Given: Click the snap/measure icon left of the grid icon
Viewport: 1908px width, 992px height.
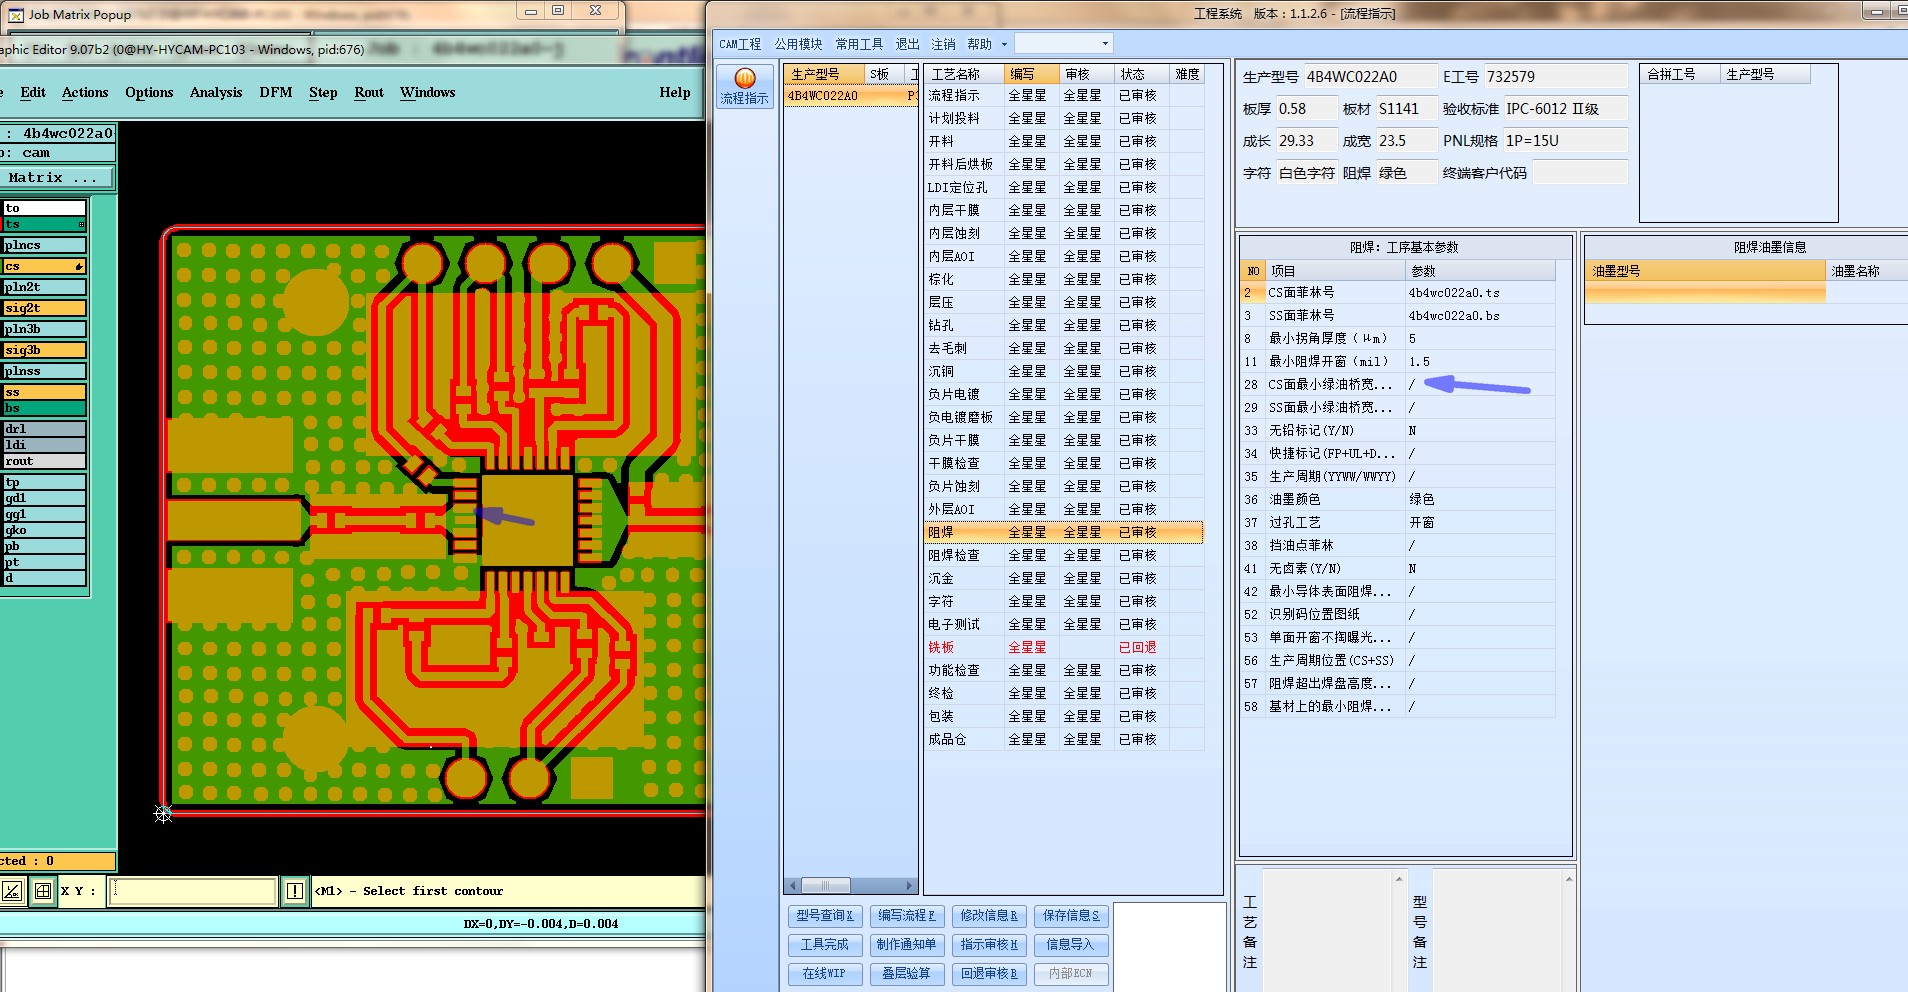Looking at the screenshot, I should 12,890.
